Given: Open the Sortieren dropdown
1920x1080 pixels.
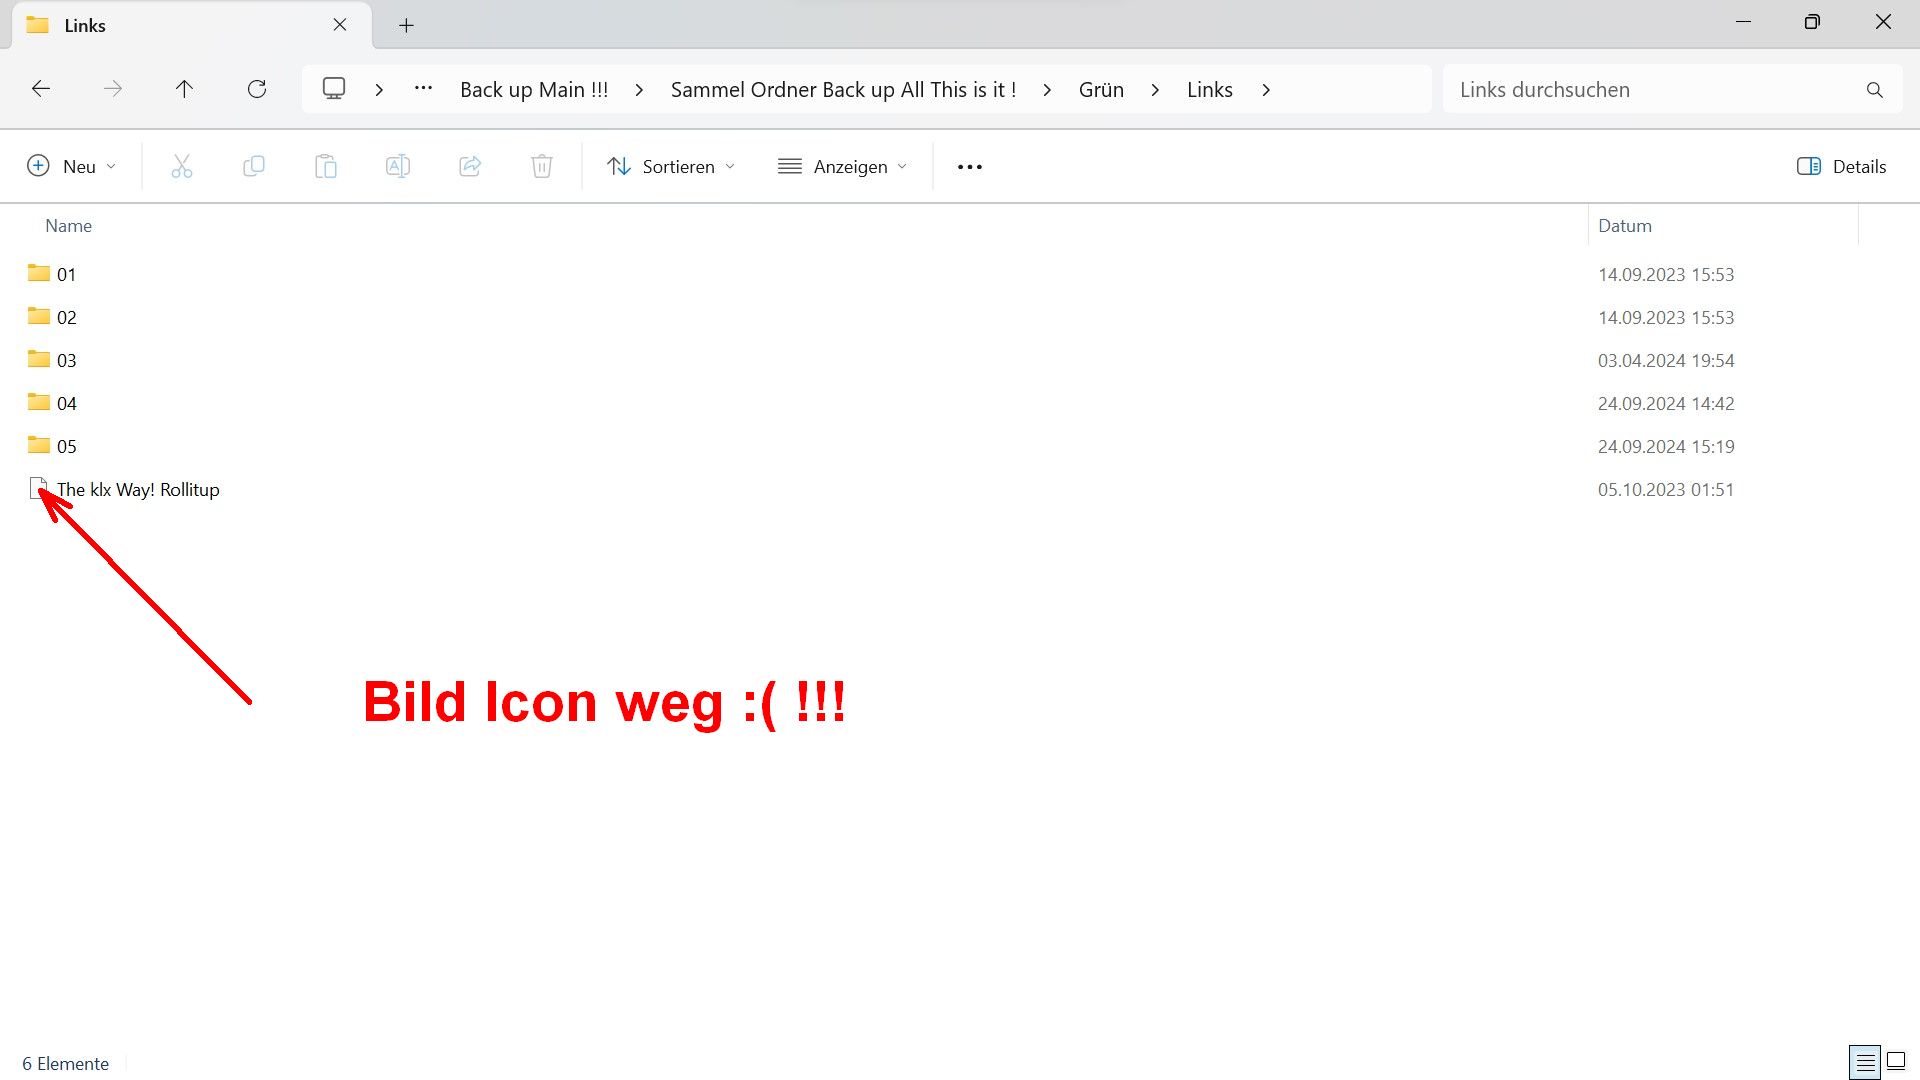Looking at the screenshot, I should tap(671, 166).
